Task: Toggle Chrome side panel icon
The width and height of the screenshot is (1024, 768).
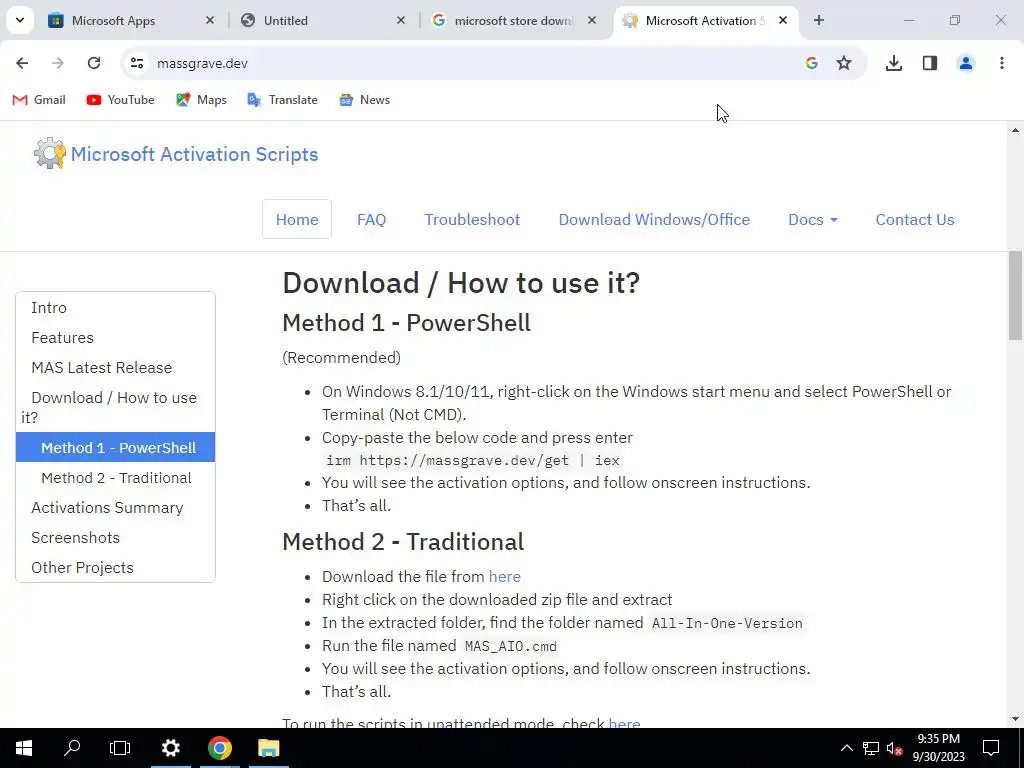Action: (x=930, y=63)
